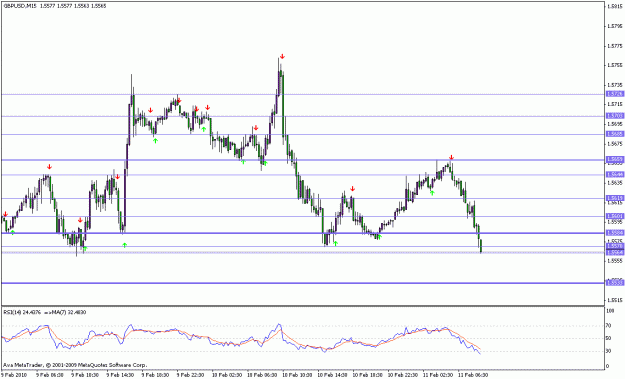
Task: Click the 1.5735 price scale value
Action: (x=614, y=85)
